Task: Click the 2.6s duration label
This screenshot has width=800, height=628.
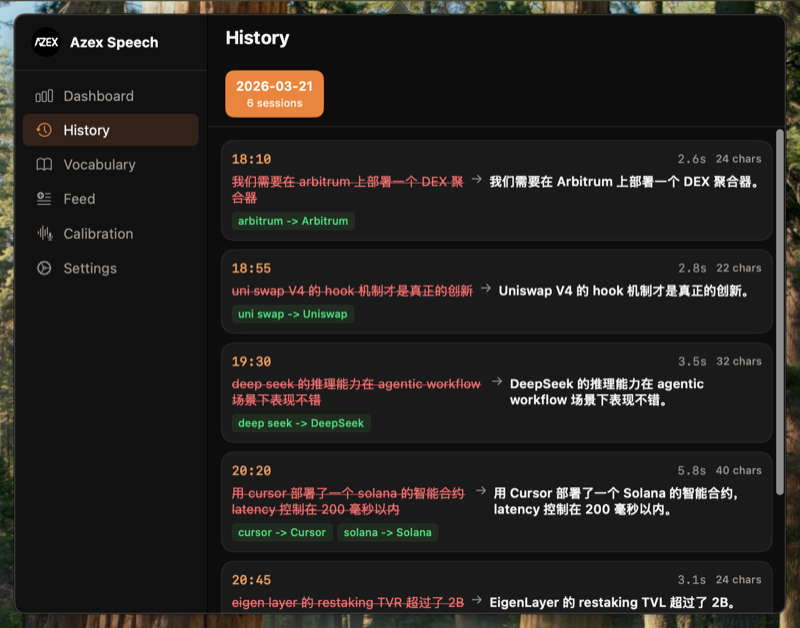Action: 691,159
